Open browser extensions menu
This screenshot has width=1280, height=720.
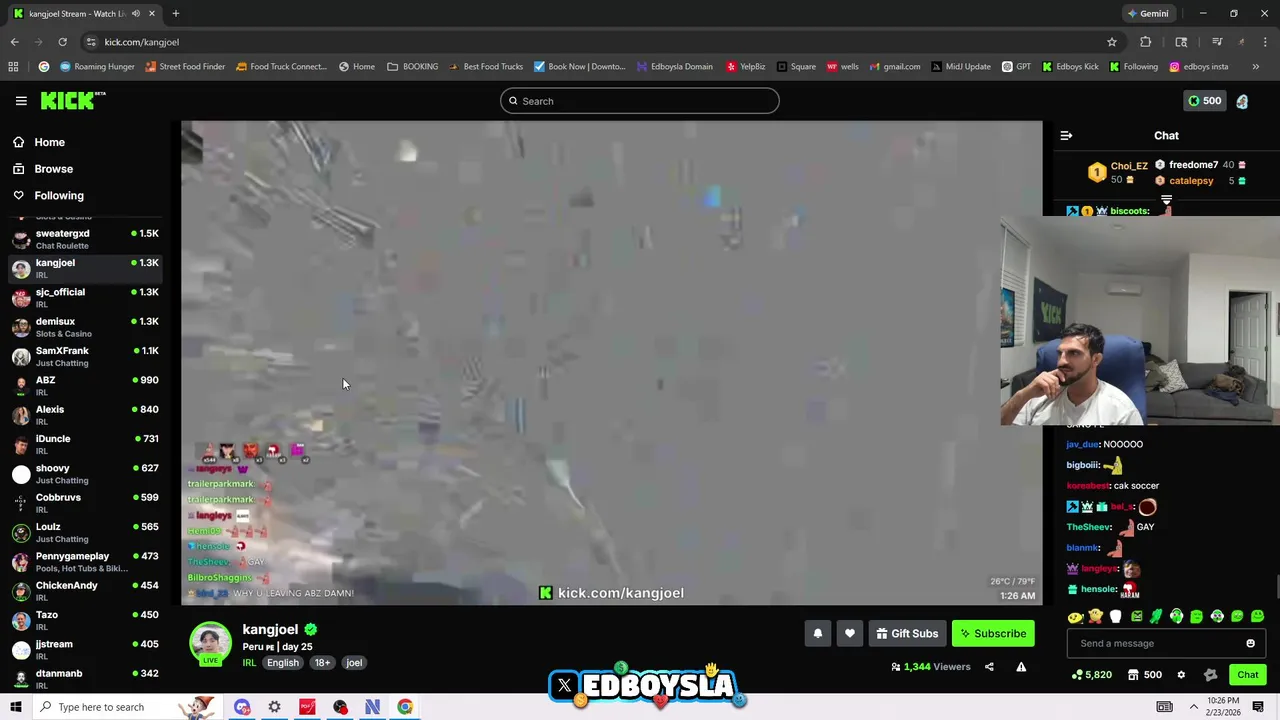coord(1145,42)
